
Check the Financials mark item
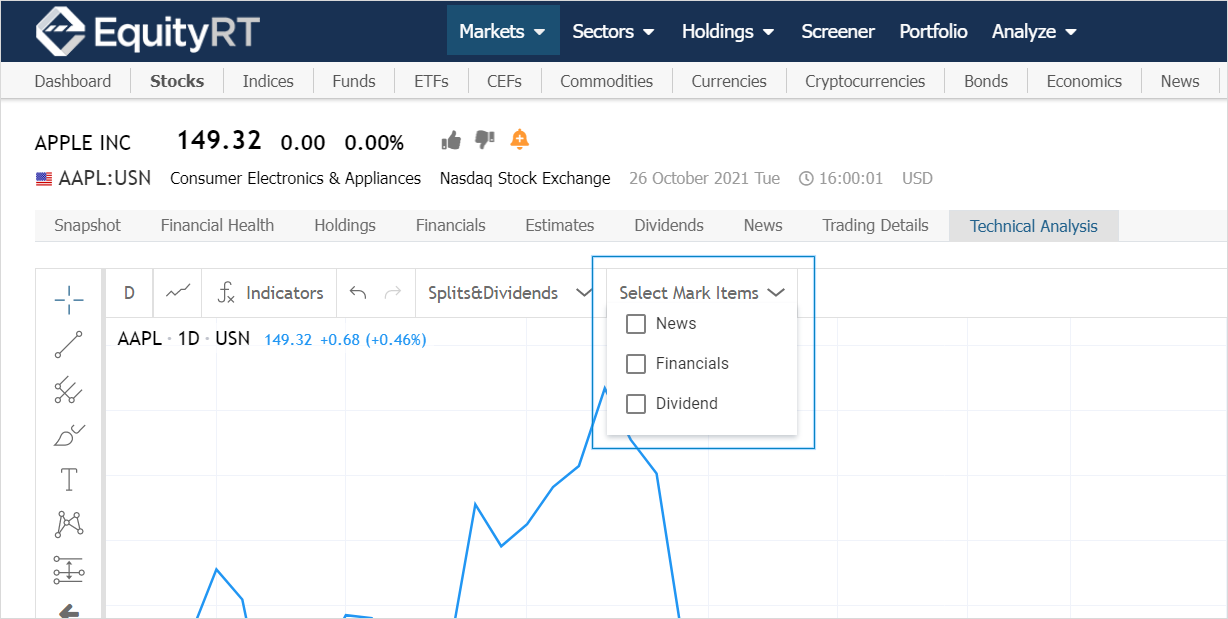click(636, 364)
